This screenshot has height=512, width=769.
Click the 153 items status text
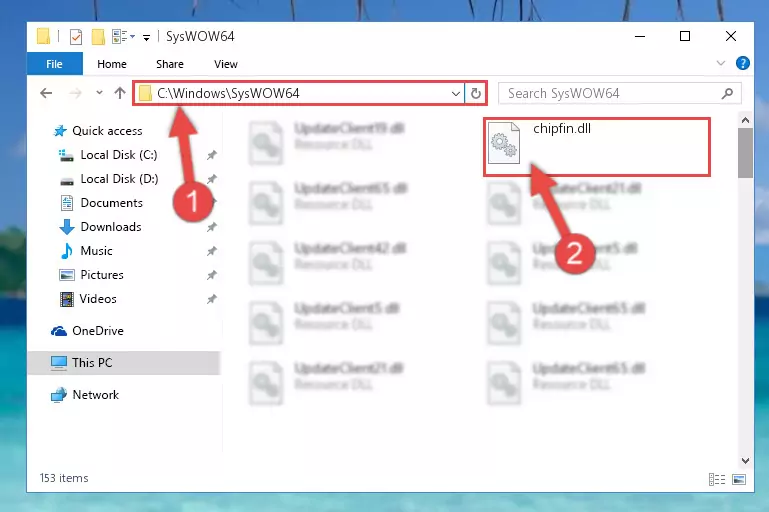pos(64,478)
